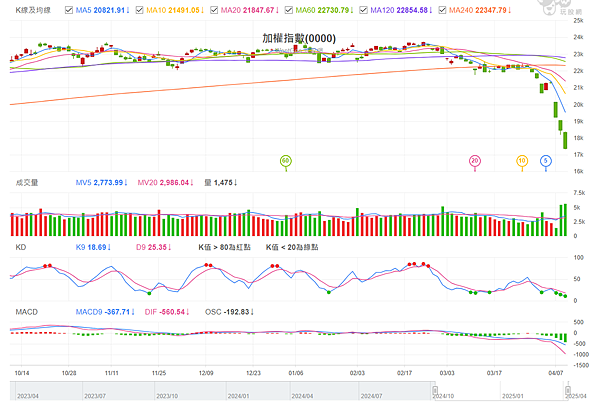Click the MACD indicator panel label
This screenshot has height=408, width=600.
pyautogui.click(x=27, y=312)
